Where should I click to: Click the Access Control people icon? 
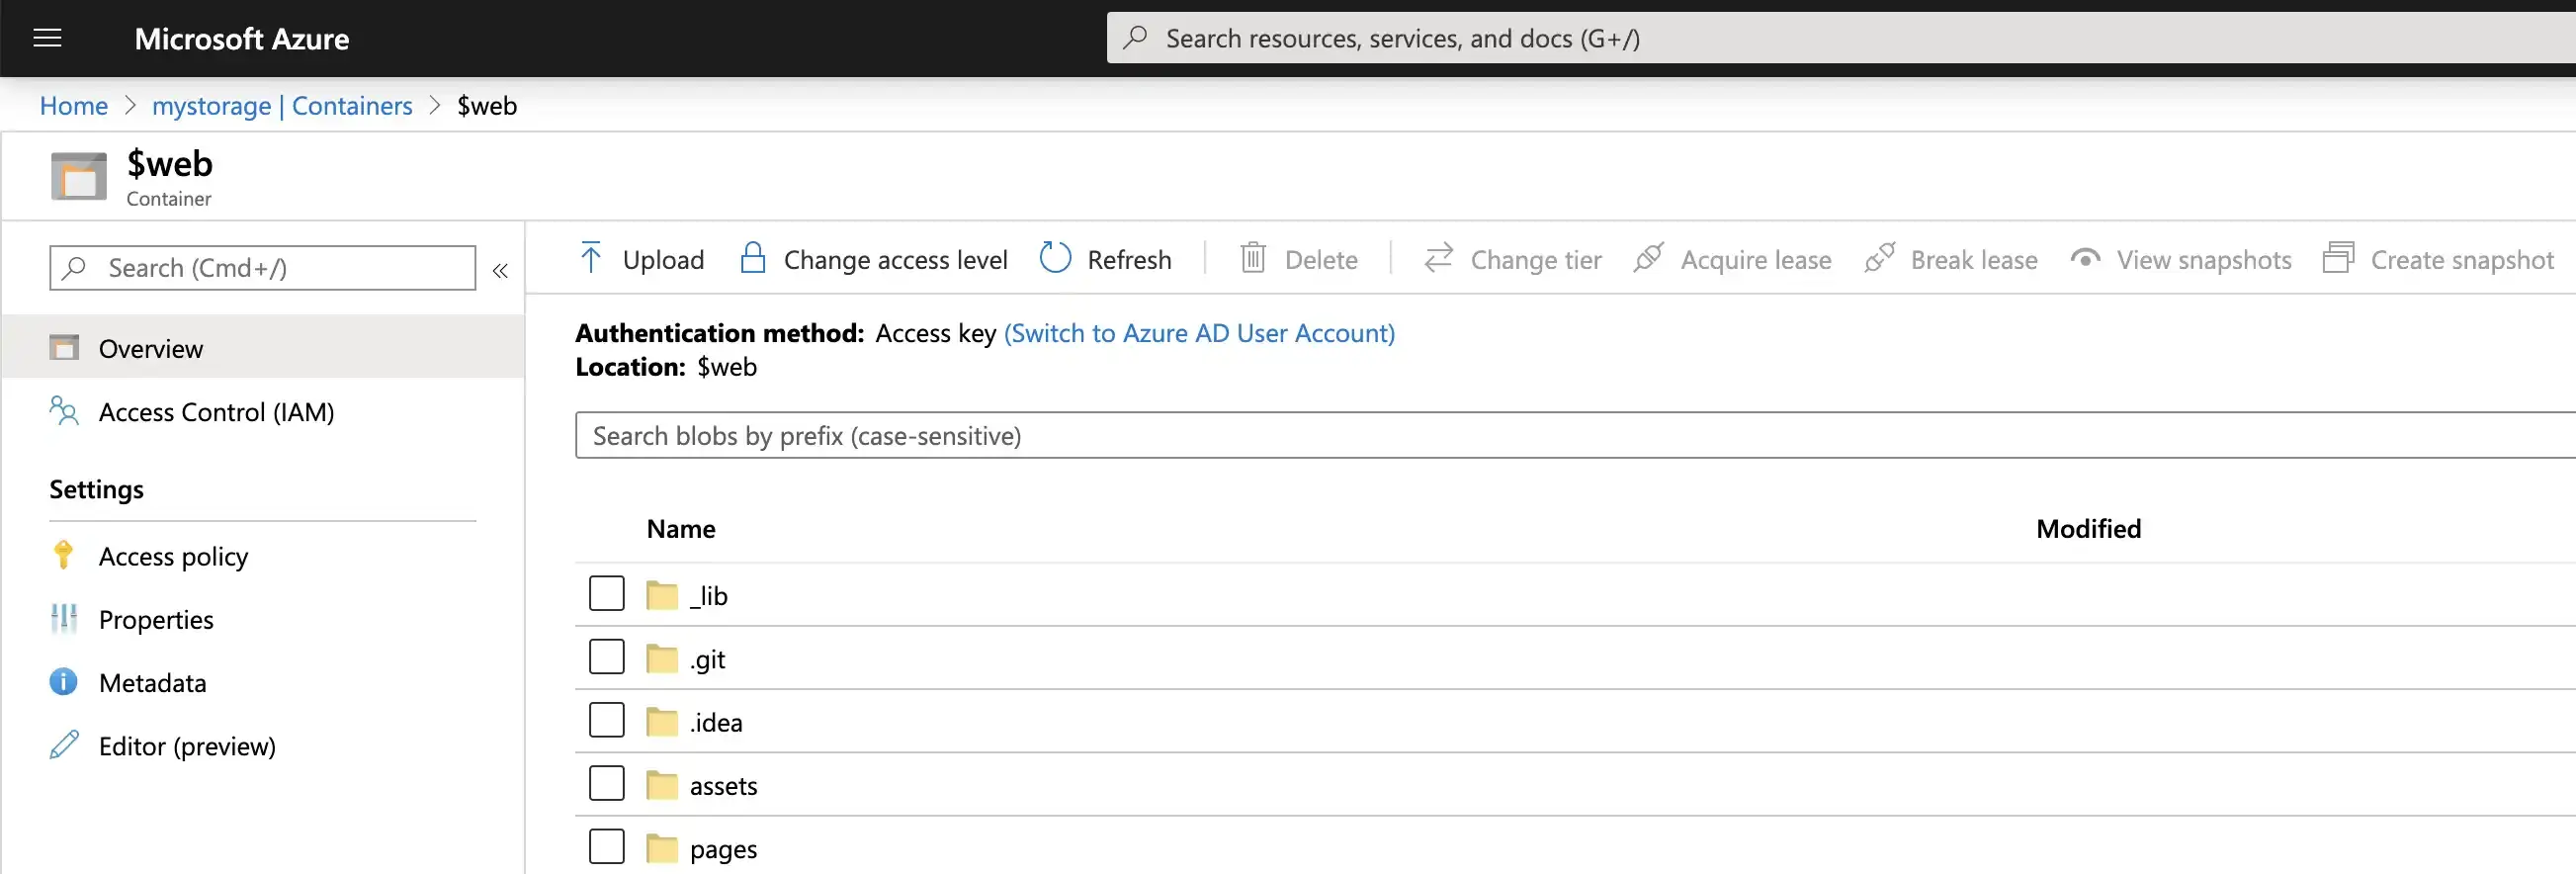[64, 411]
